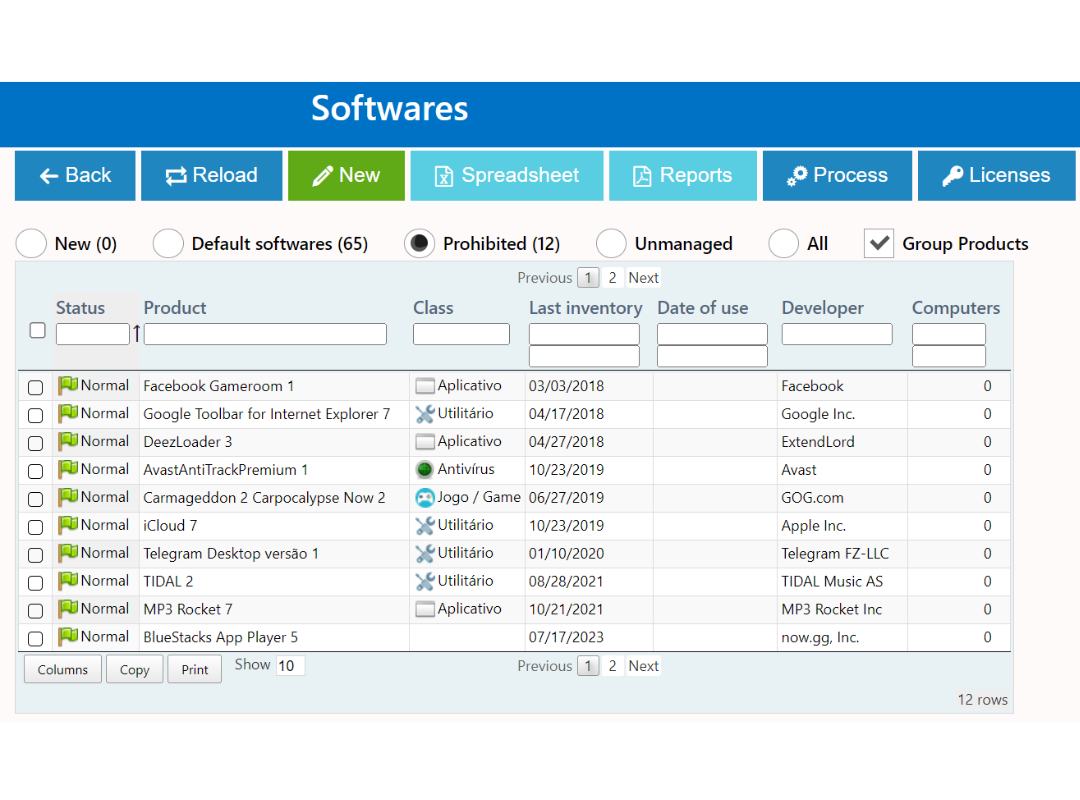Viewport: 1080px width, 800px height.
Task: Go to page 2 in top pagination
Action: coord(613,278)
